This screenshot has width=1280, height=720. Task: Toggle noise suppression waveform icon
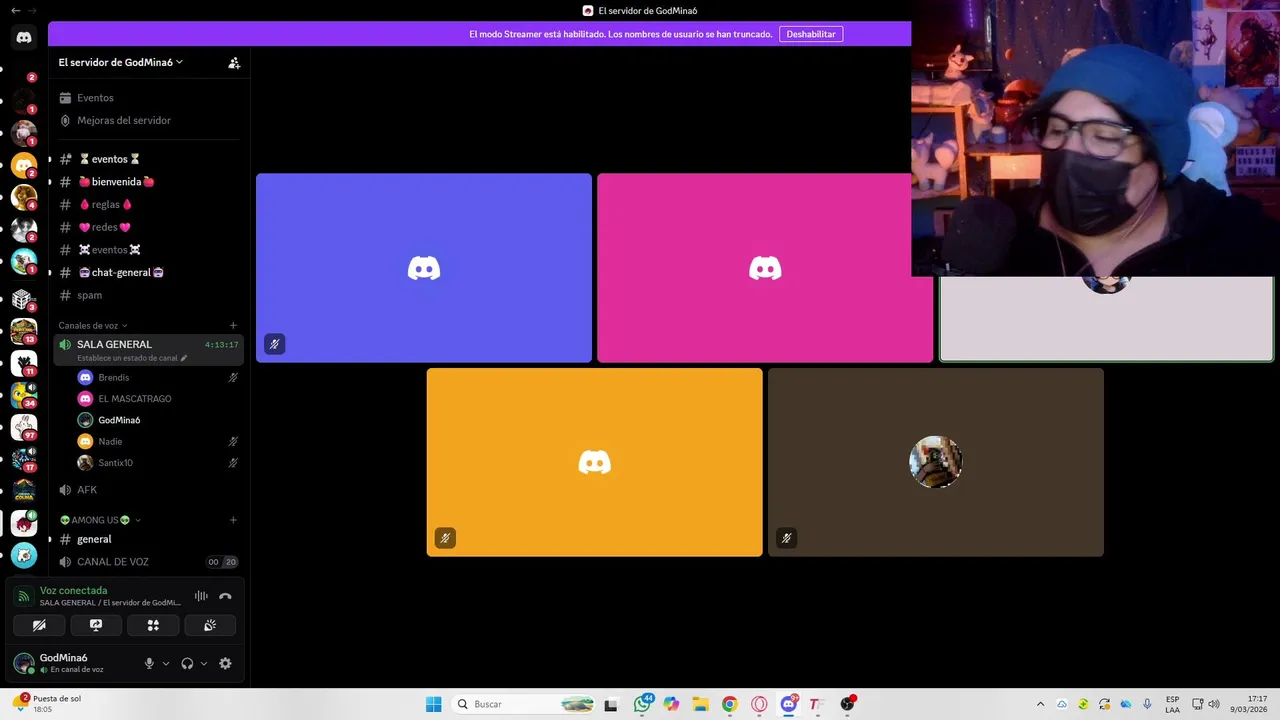(x=201, y=596)
